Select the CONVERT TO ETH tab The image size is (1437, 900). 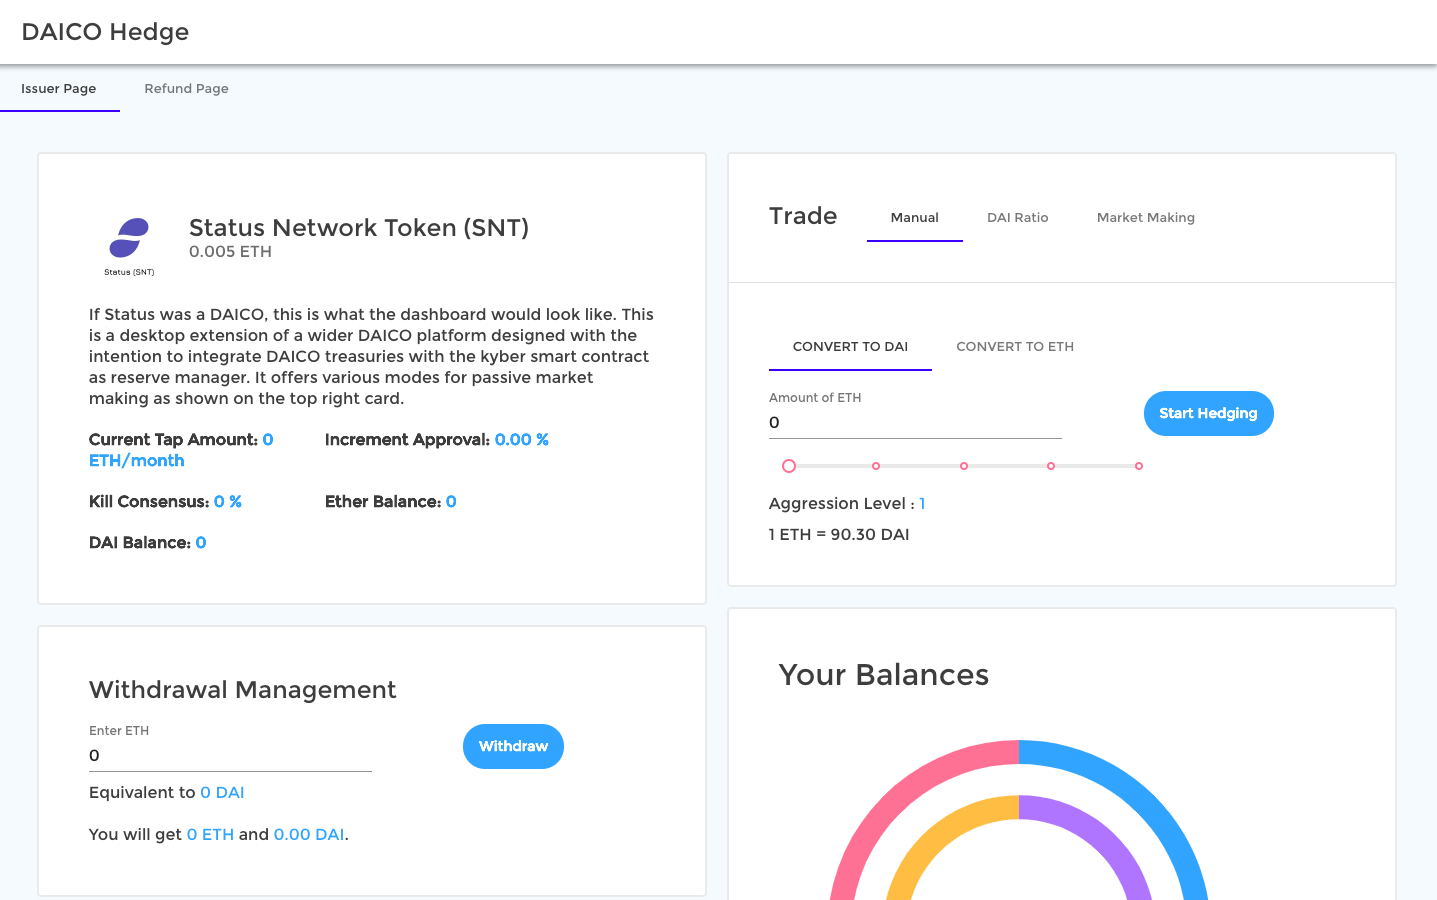coord(1015,346)
